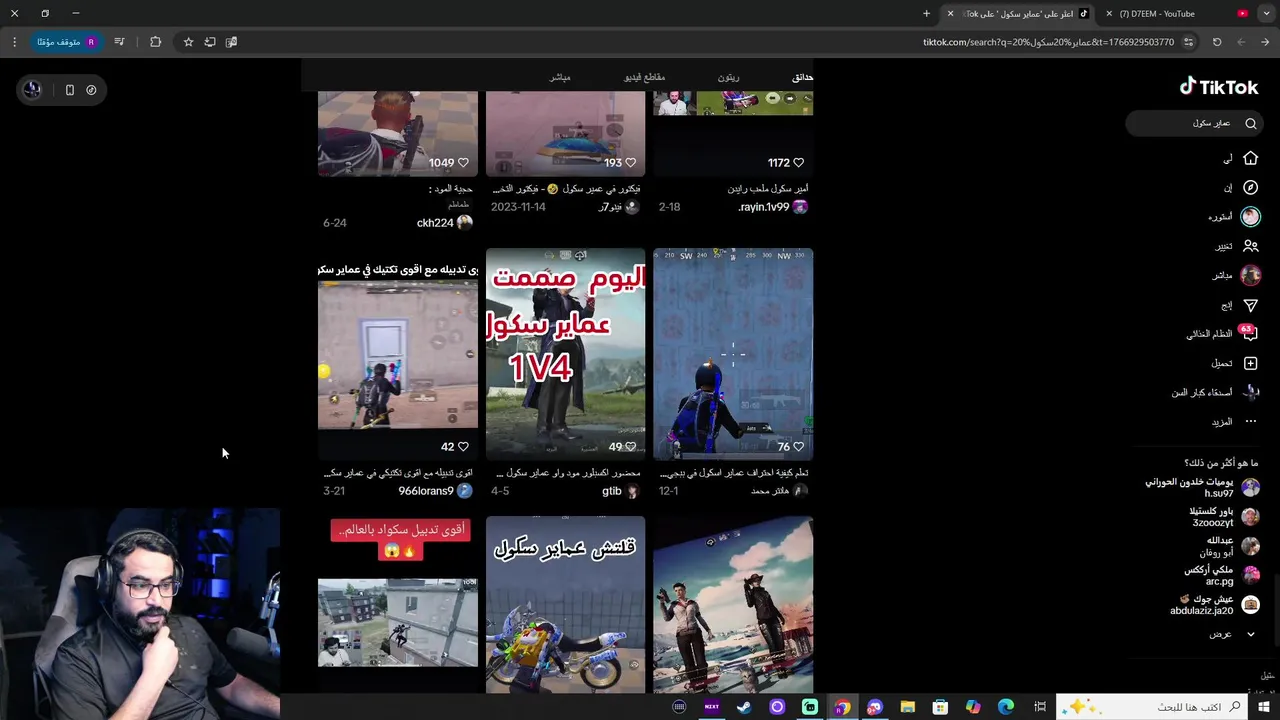The image size is (1280, 720).
Task: Click the translate page icon in address bar
Action: pos(231,42)
